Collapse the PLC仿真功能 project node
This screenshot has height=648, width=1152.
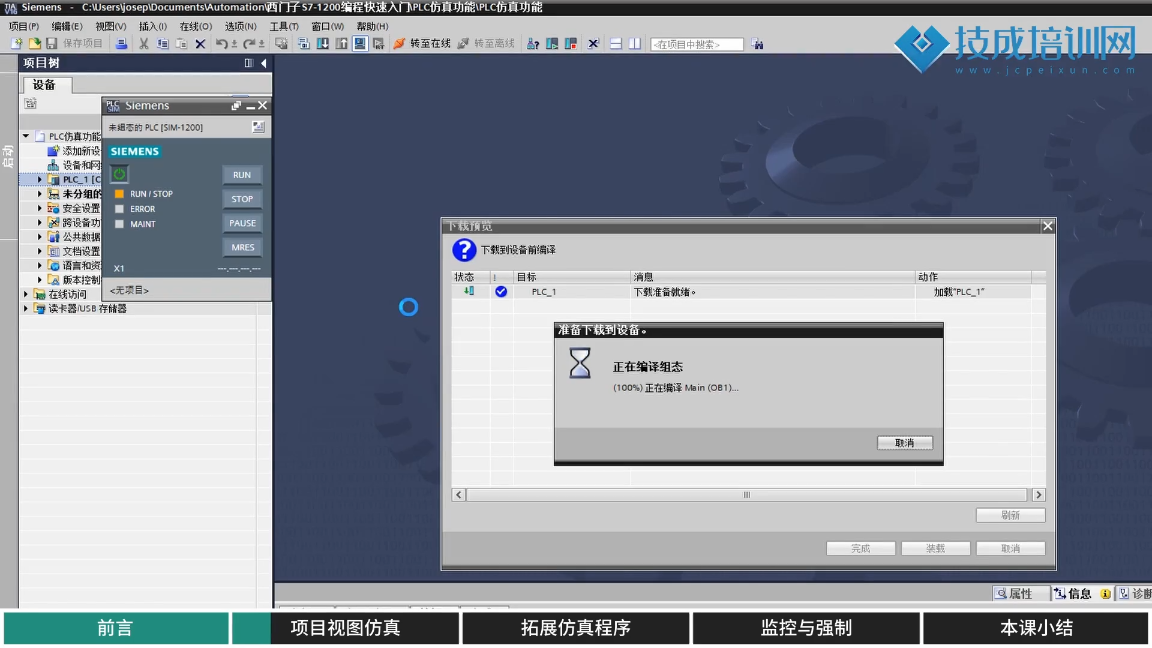(26, 136)
